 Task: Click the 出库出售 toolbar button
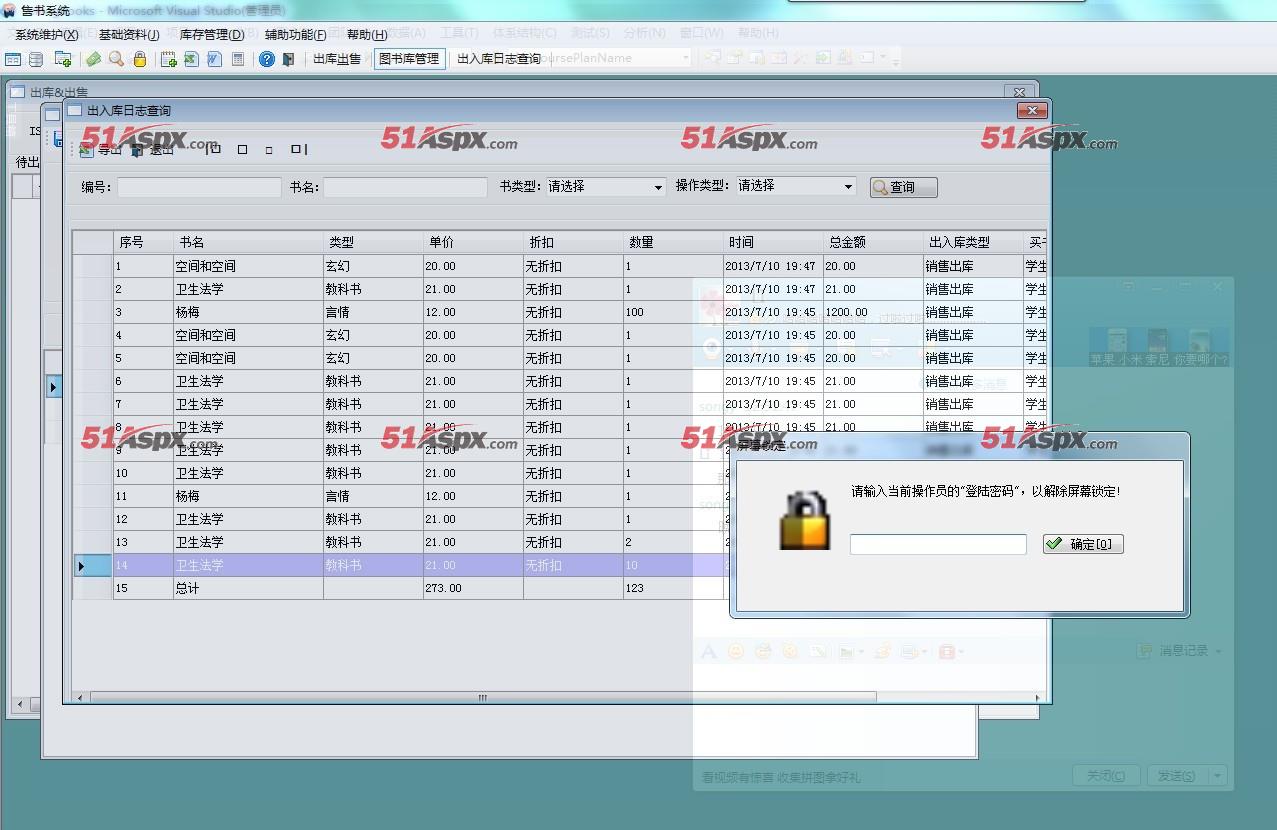point(337,59)
